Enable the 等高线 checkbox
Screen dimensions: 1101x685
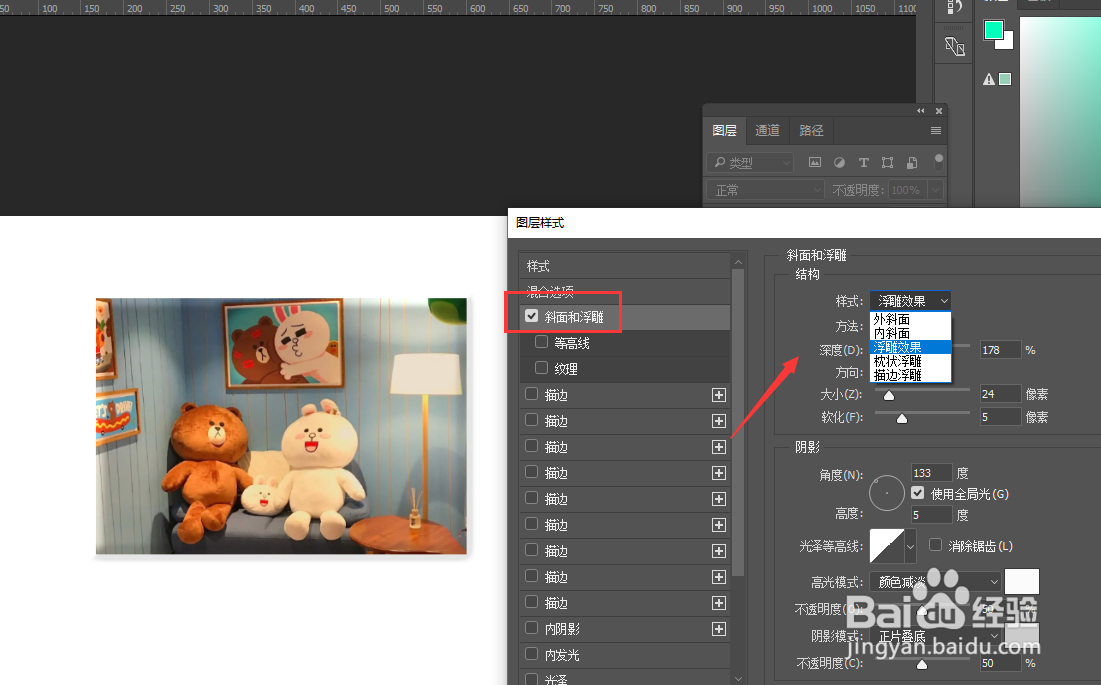[x=541, y=342]
